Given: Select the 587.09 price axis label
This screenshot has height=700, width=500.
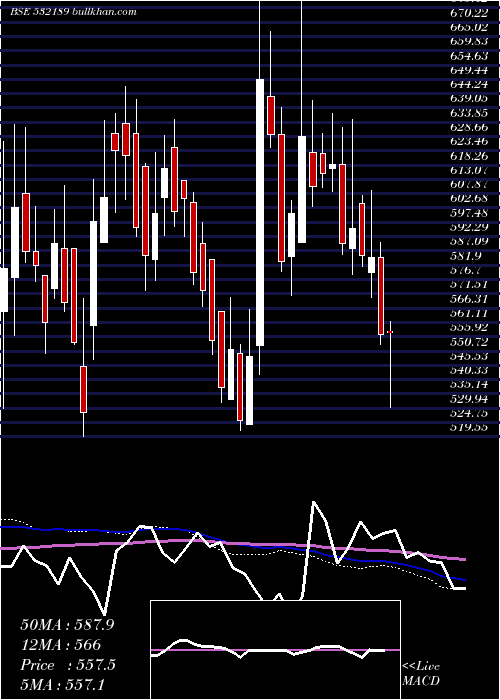Looking at the screenshot, I should [x=469, y=242].
